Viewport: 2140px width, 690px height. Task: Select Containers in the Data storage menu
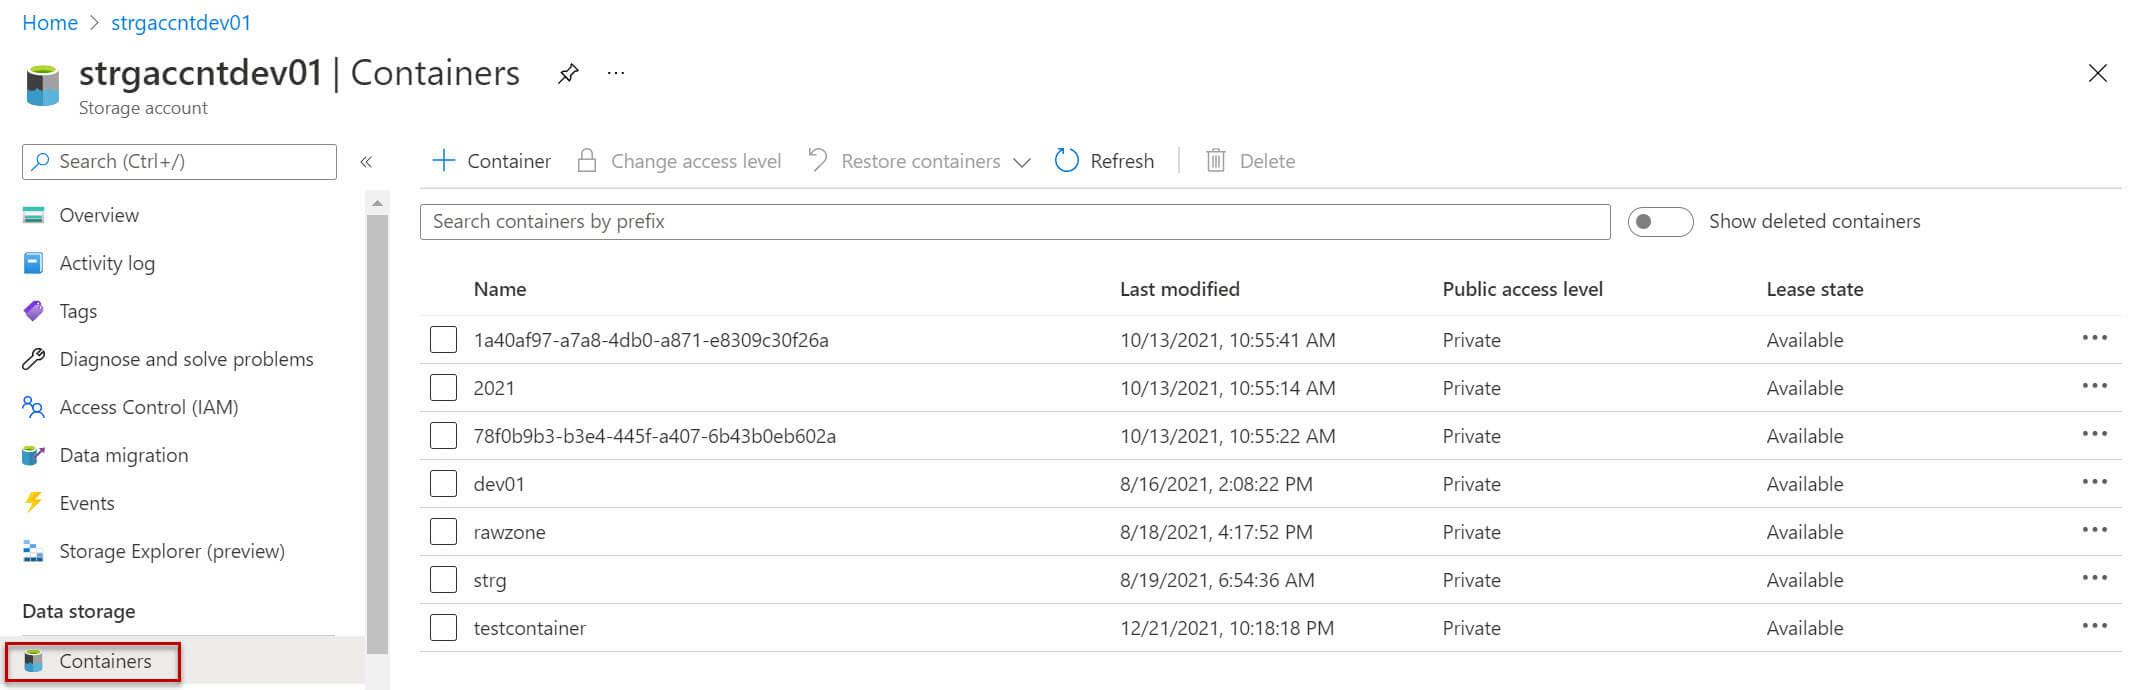(105, 661)
